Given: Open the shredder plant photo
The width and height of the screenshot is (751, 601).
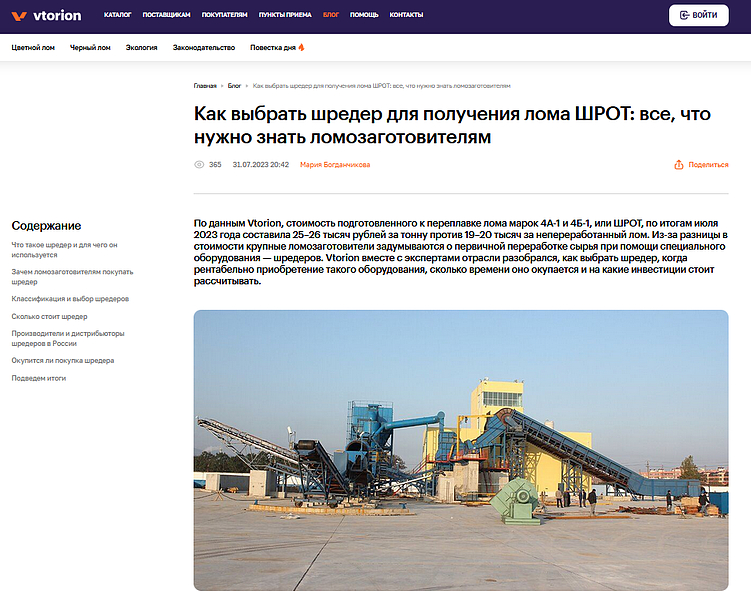Looking at the screenshot, I should pos(461,450).
